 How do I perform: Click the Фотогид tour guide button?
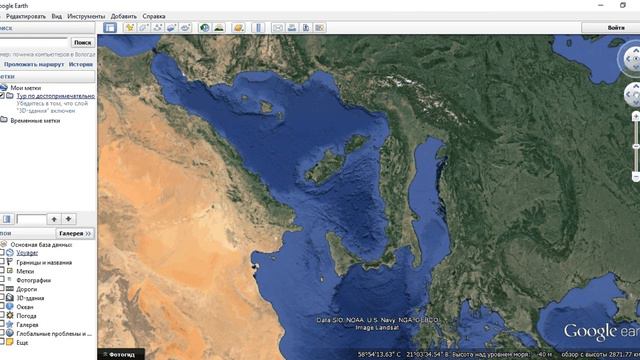point(121,354)
